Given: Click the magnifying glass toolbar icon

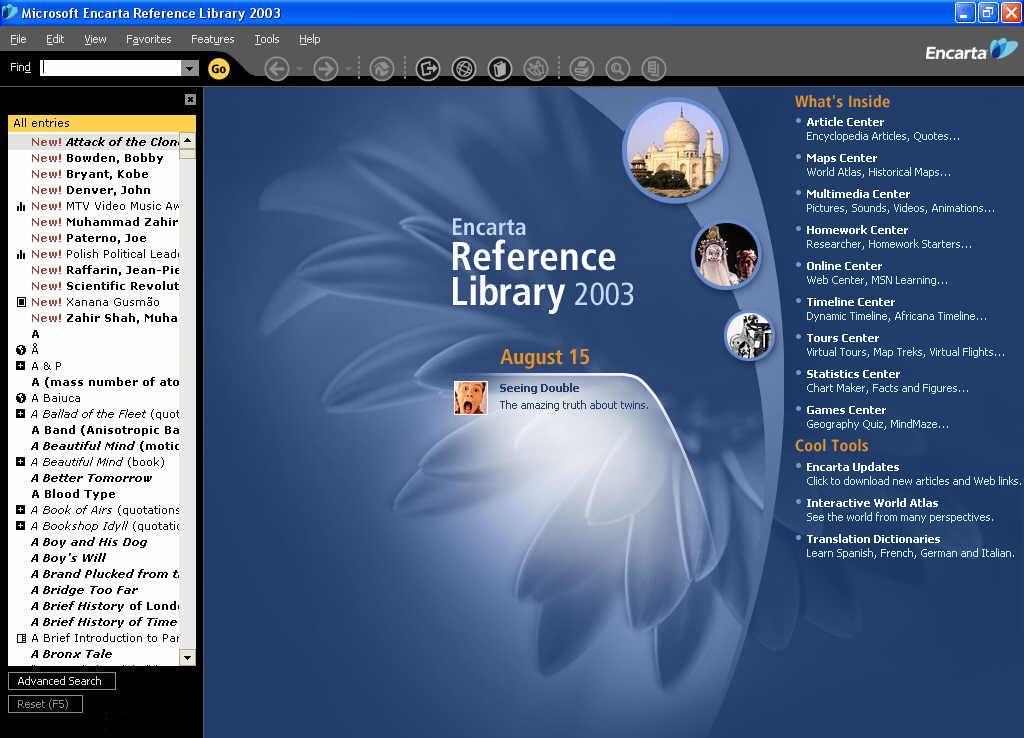Looking at the screenshot, I should [618, 68].
